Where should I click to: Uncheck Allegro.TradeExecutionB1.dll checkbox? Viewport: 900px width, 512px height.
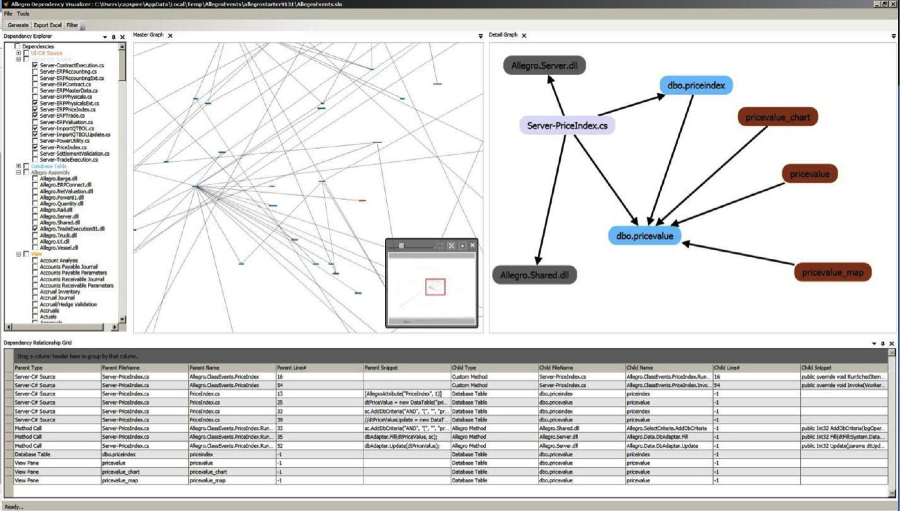pos(35,229)
